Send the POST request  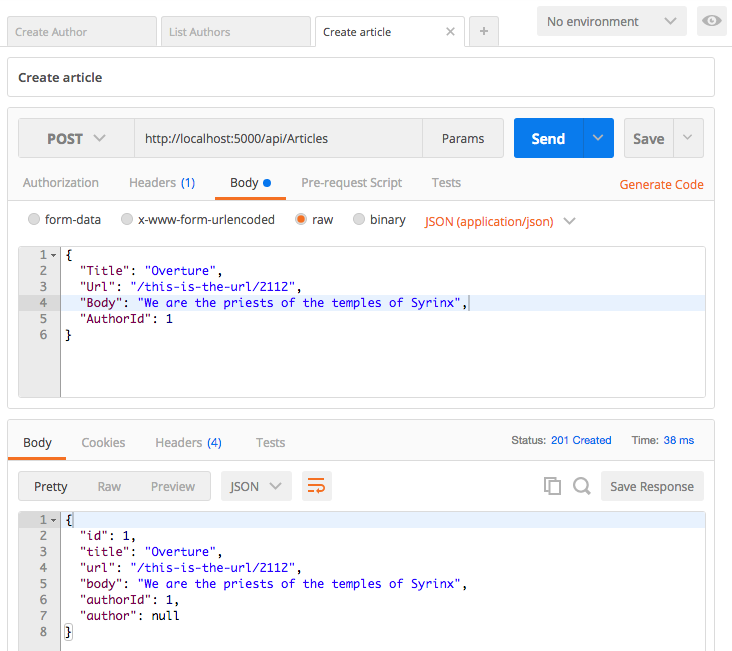(548, 138)
